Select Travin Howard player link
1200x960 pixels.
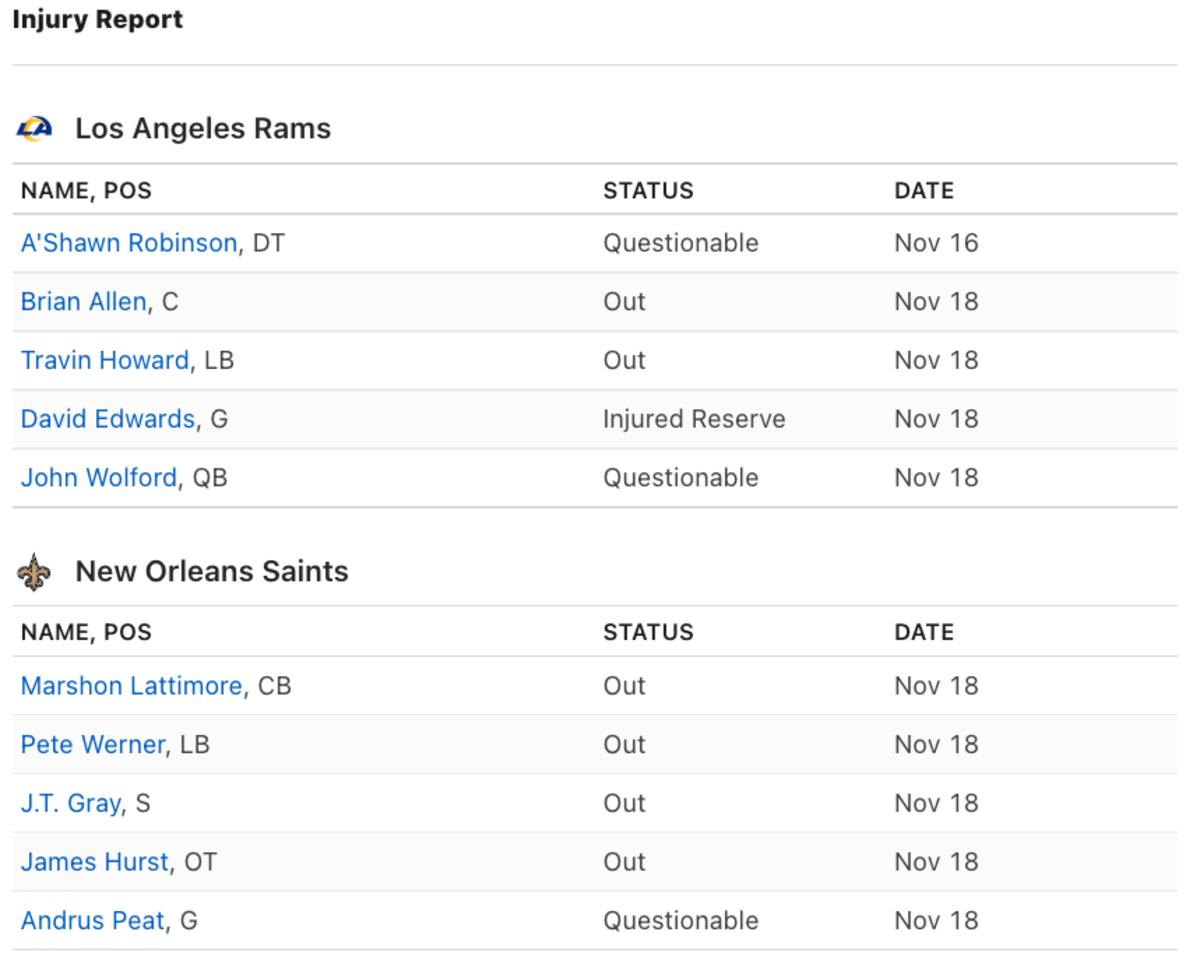105,360
